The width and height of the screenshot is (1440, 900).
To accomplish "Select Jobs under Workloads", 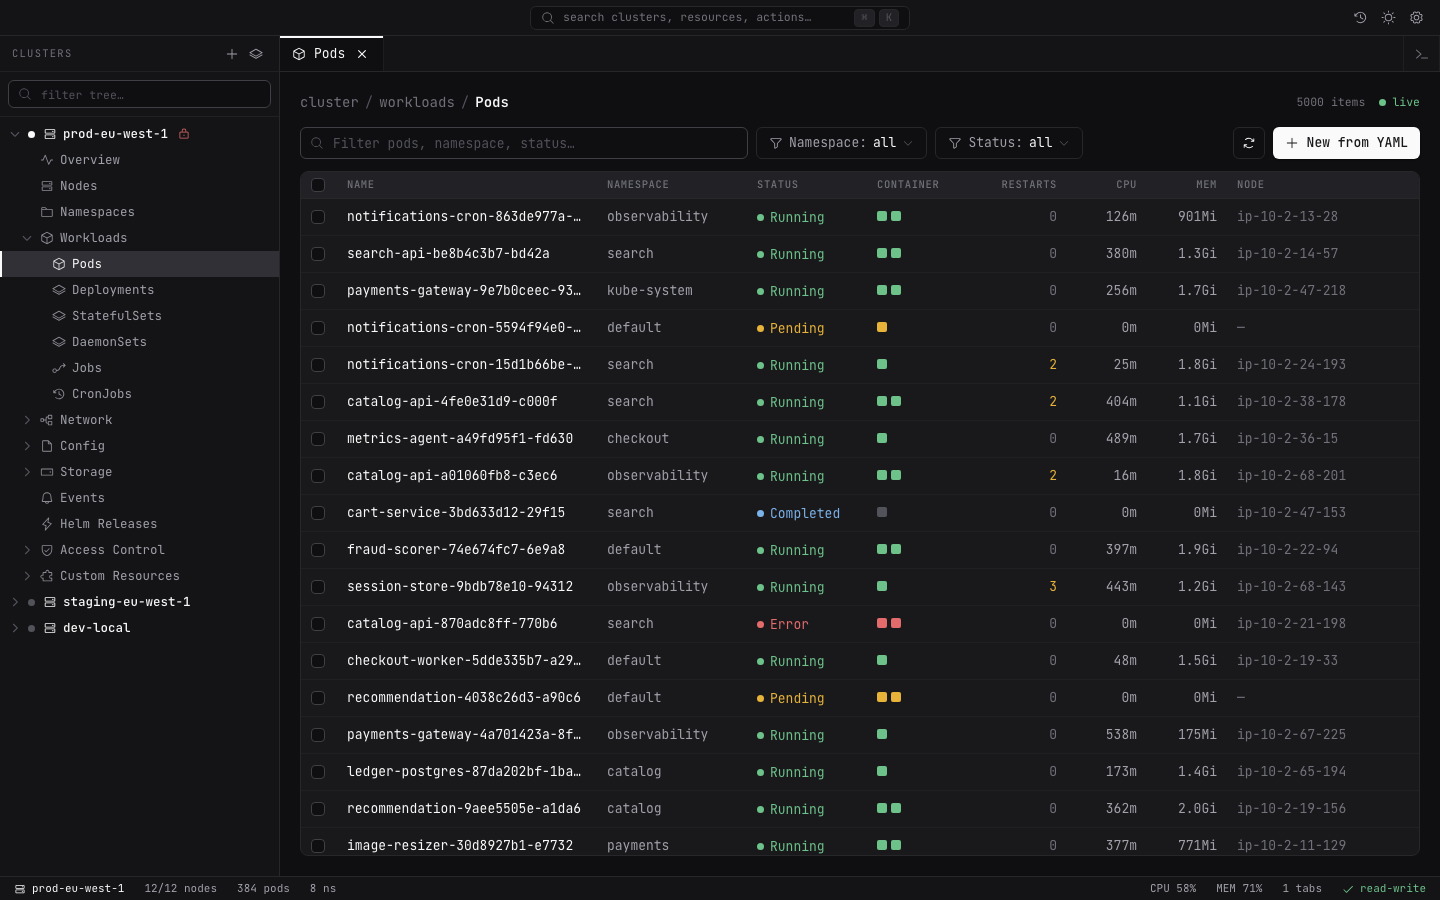I will (140, 368).
